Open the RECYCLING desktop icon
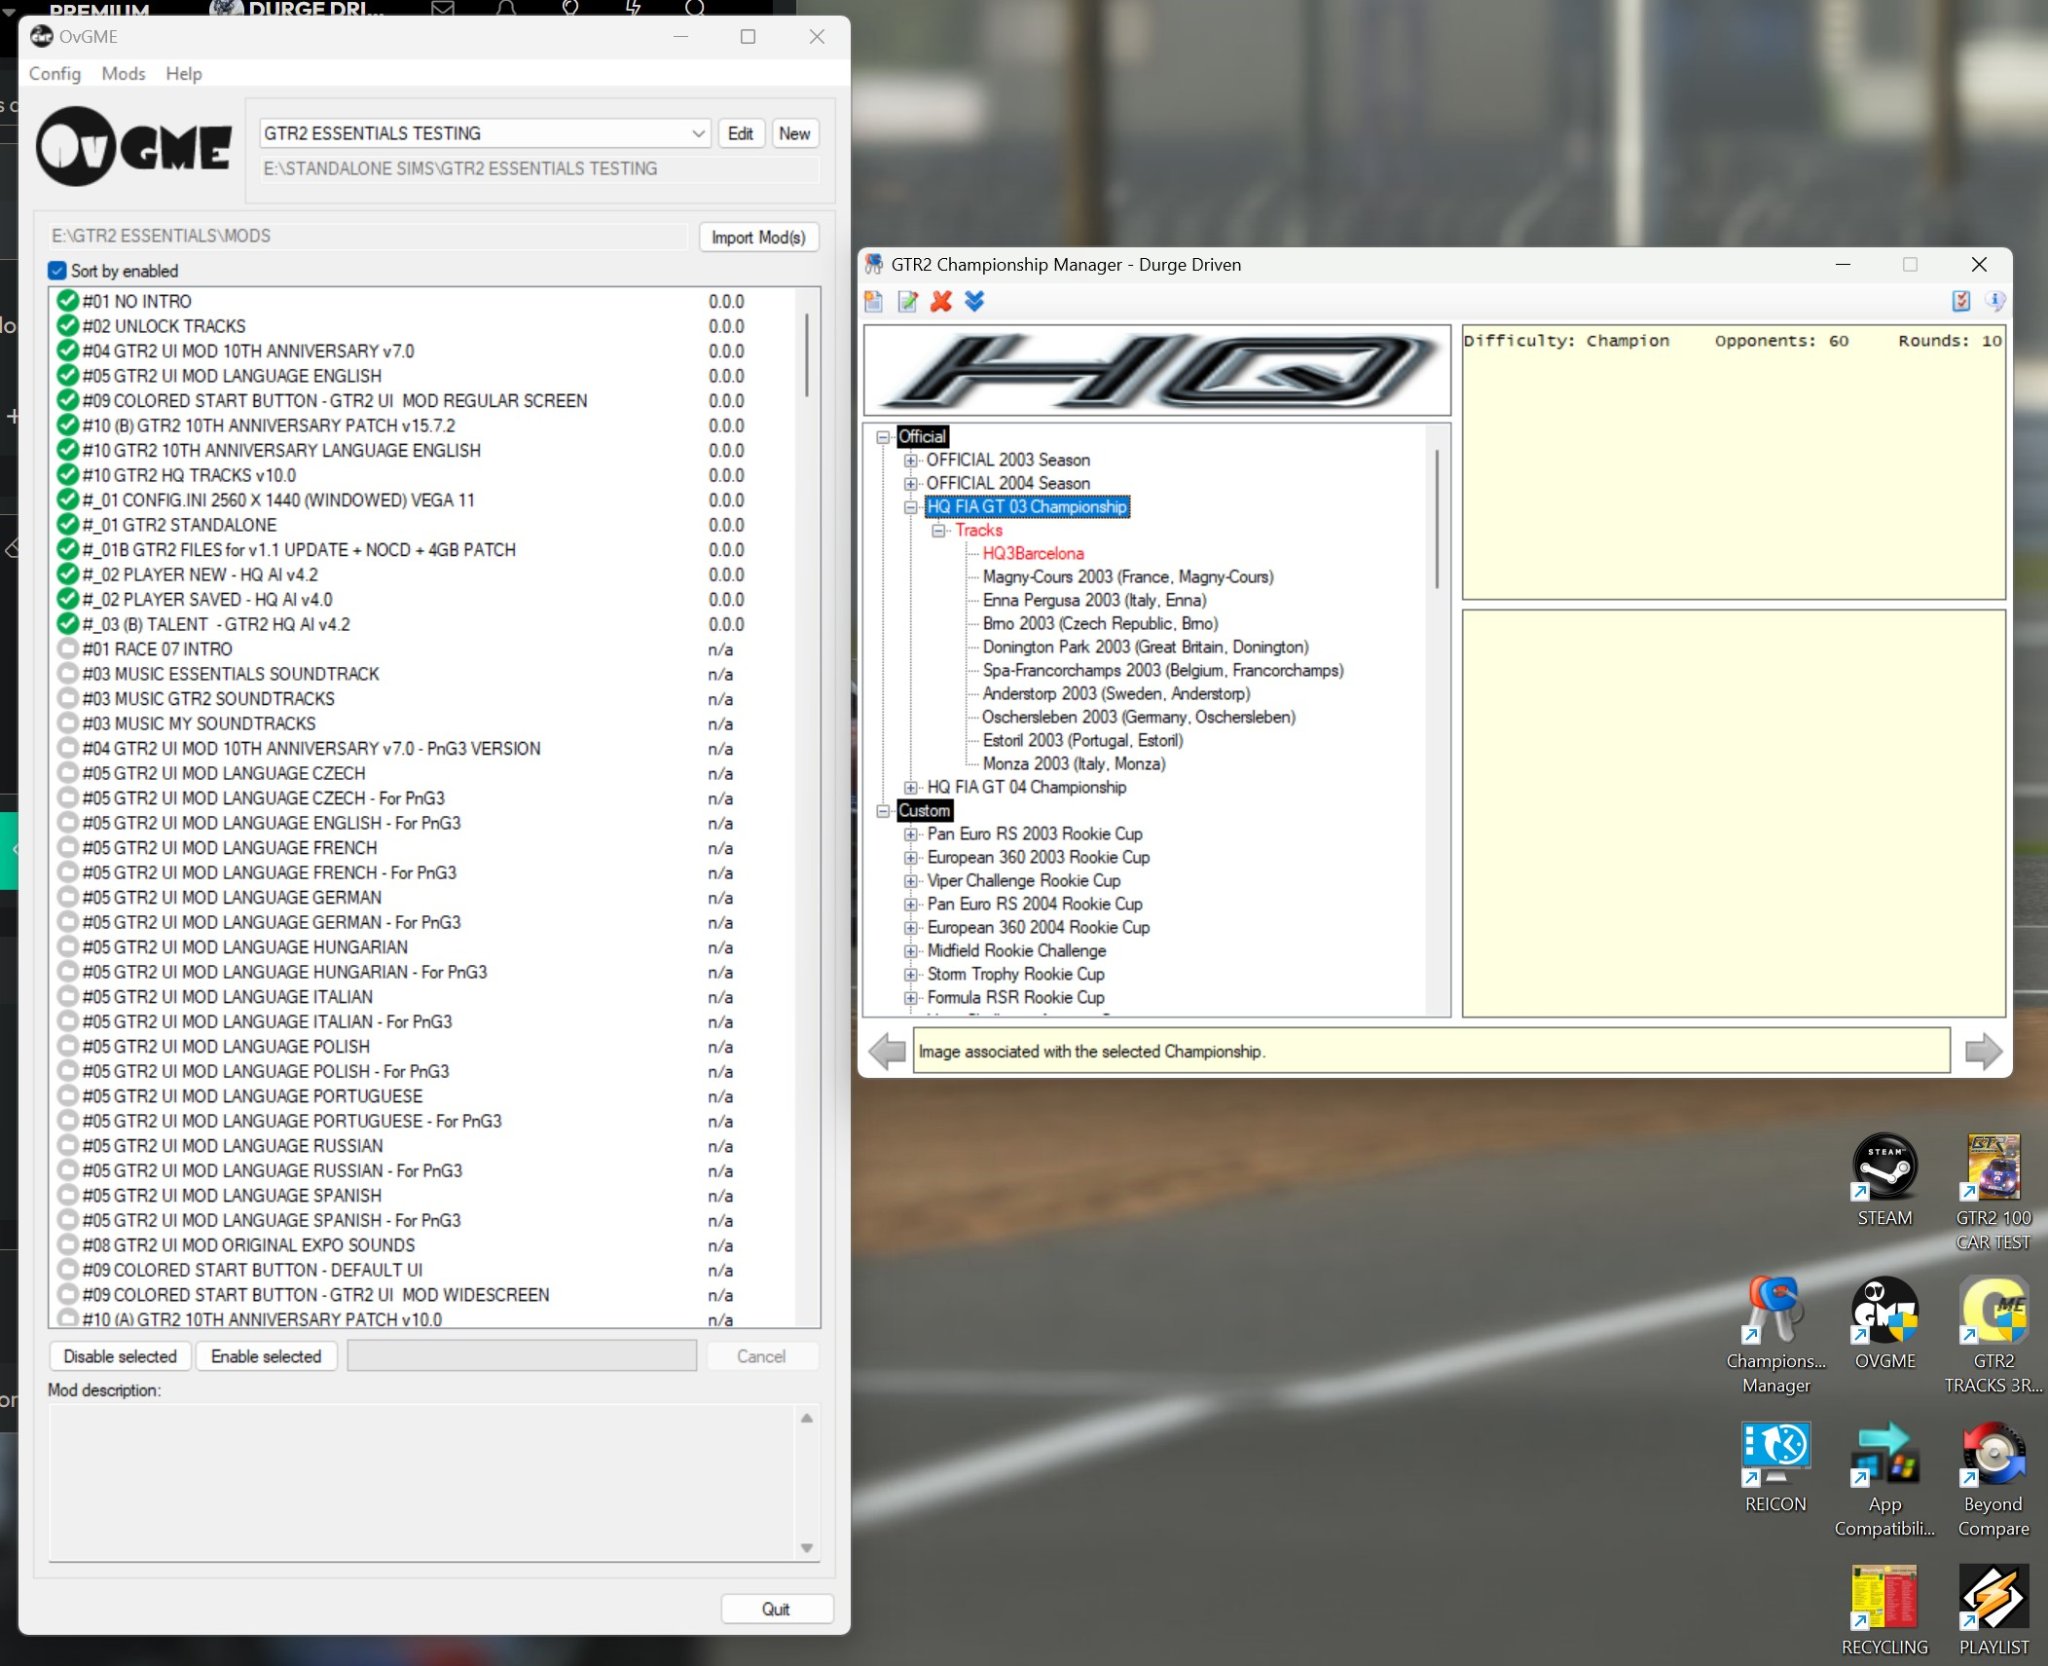 click(x=1884, y=1610)
